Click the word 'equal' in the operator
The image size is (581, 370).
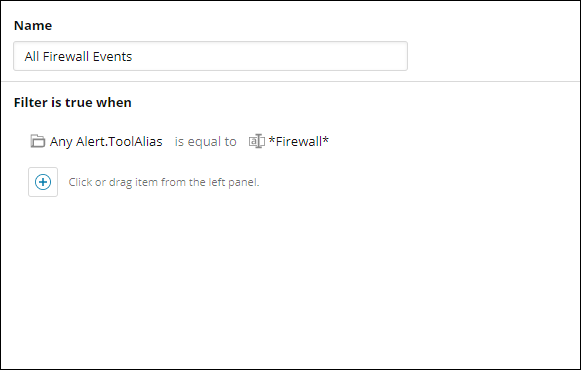click(x=204, y=142)
